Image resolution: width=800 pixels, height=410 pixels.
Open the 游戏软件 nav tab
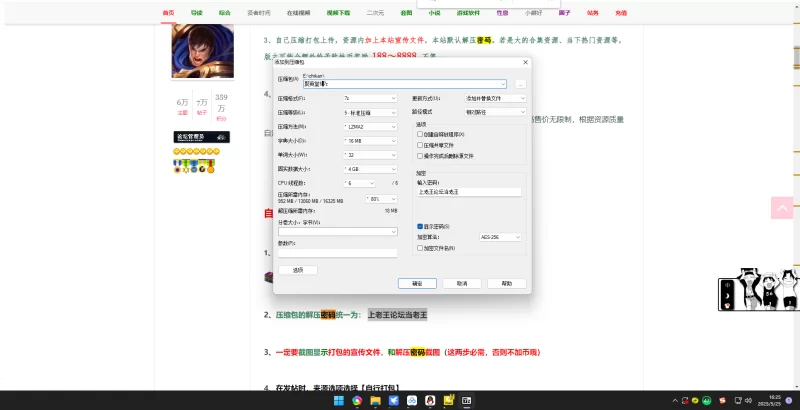(468, 13)
